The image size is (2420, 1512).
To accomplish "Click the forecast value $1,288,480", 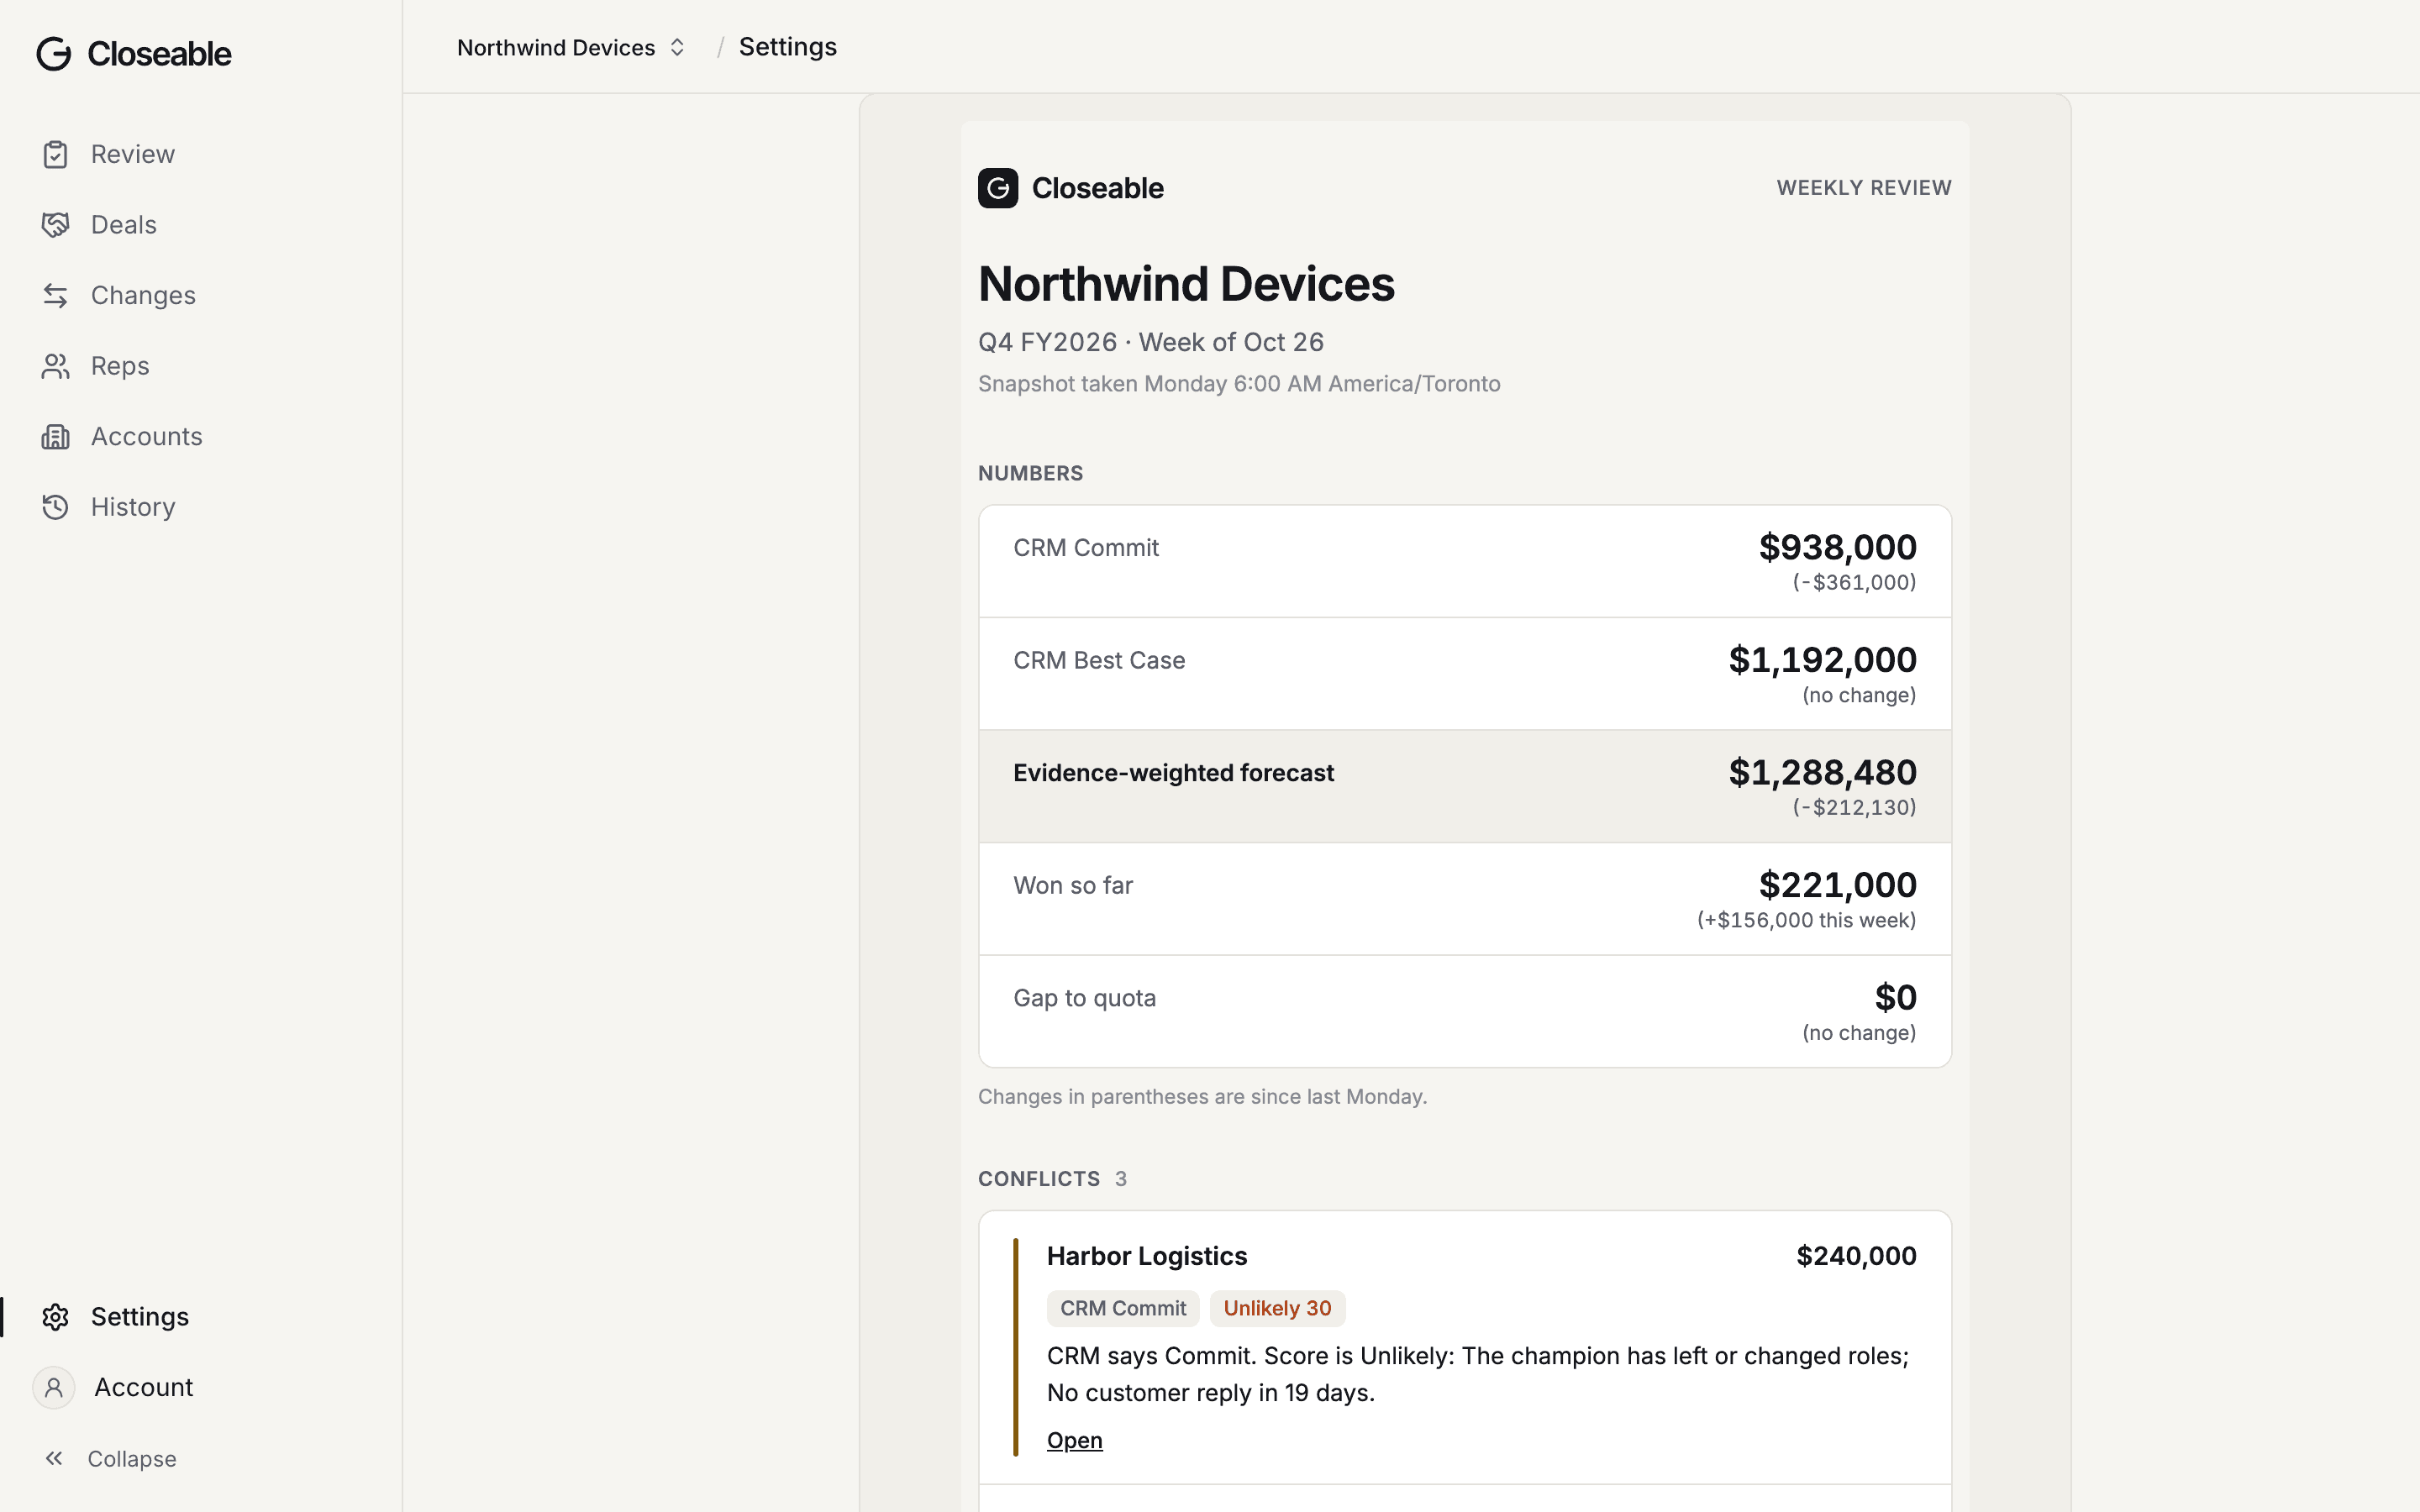I will (x=1823, y=773).
